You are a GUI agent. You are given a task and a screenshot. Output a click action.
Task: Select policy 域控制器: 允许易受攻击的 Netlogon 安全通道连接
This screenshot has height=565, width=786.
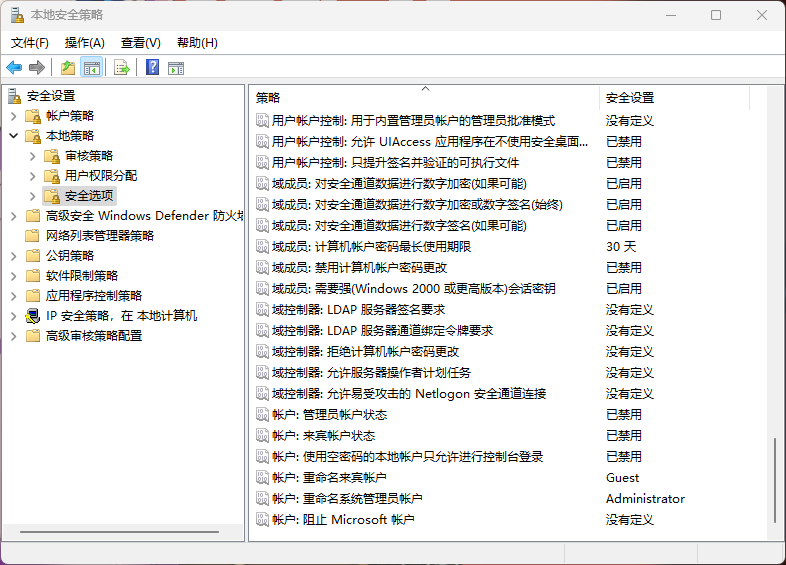[409, 394]
